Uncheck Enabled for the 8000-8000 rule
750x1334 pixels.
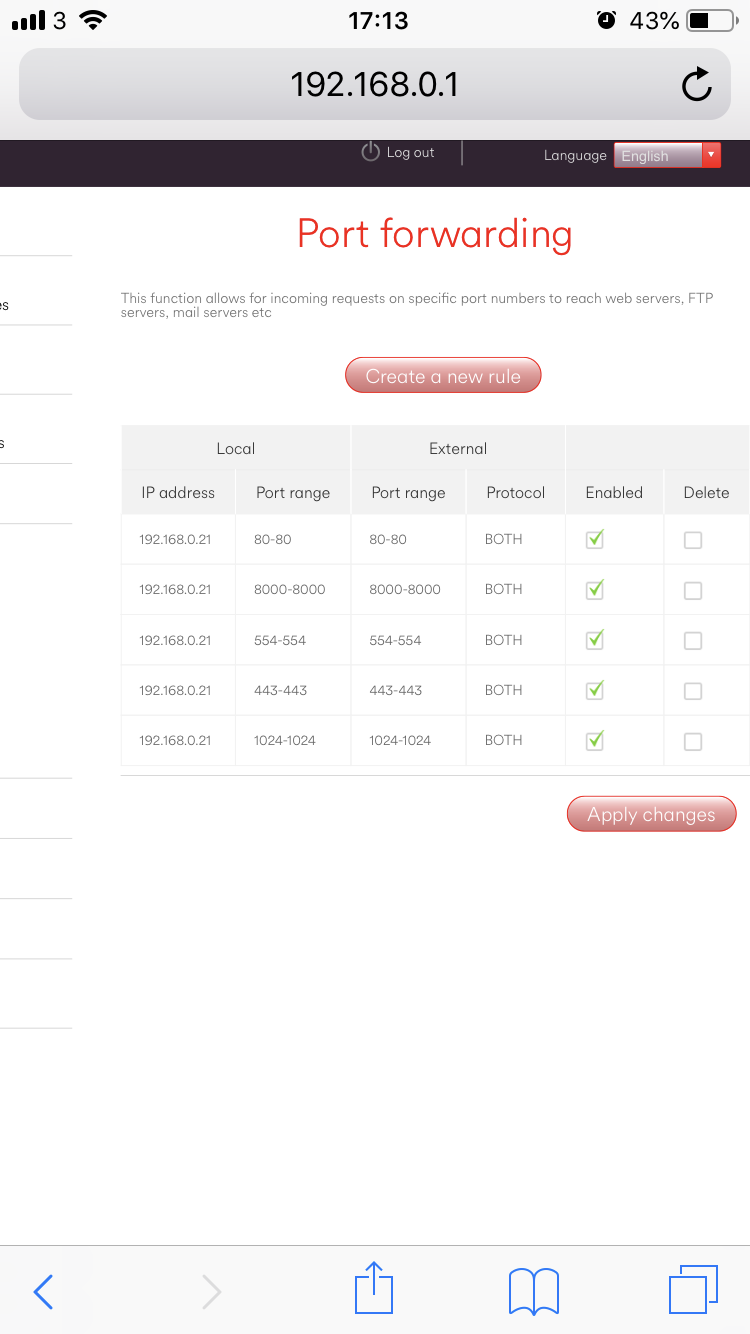pyautogui.click(x=595, y=590)
